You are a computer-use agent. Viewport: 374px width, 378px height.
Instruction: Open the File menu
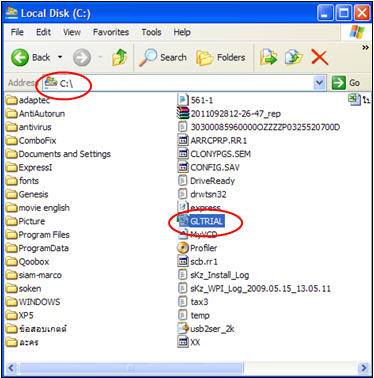coord(17,32)
